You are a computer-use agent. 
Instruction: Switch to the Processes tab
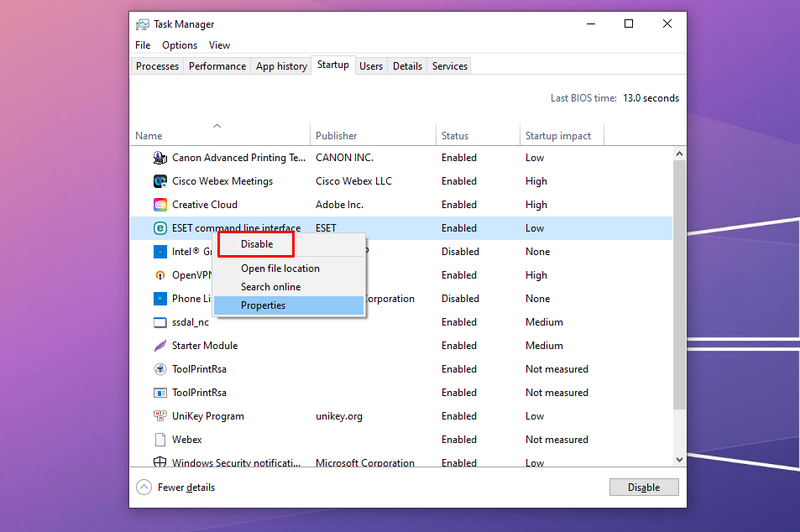(157, 66)
